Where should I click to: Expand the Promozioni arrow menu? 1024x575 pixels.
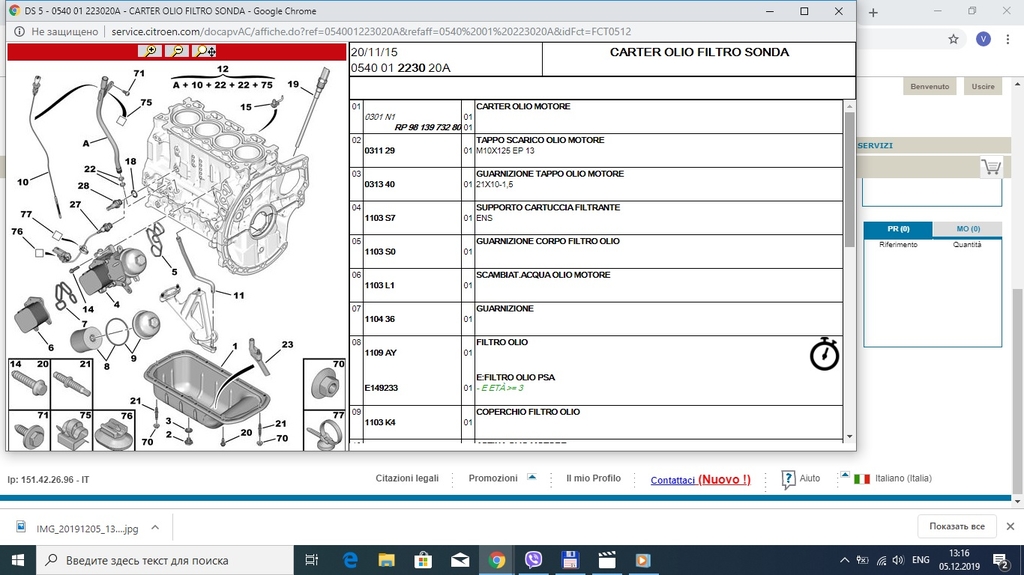pos(532,477)
